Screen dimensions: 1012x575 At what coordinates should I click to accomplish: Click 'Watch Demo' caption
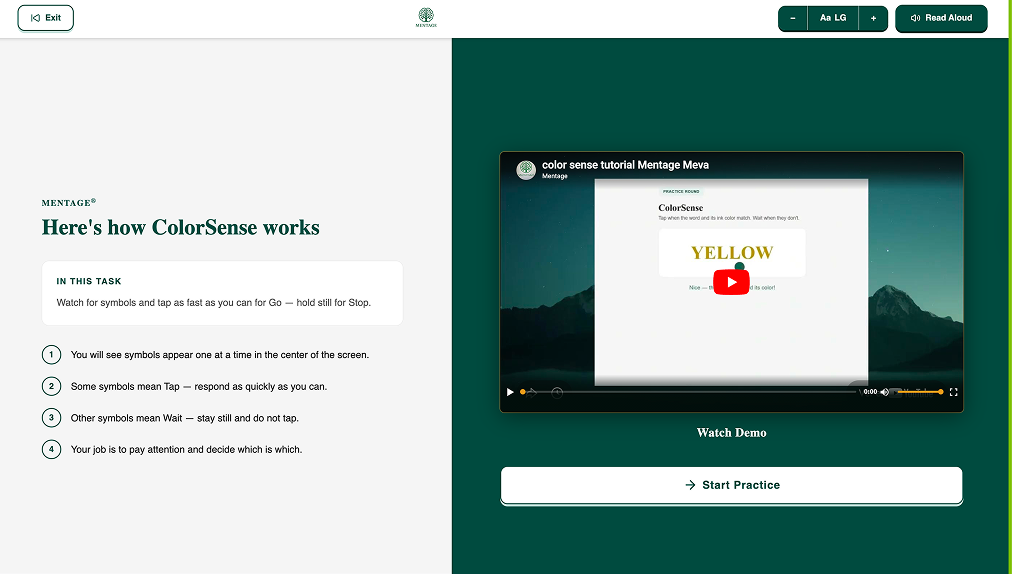point(731,433)
